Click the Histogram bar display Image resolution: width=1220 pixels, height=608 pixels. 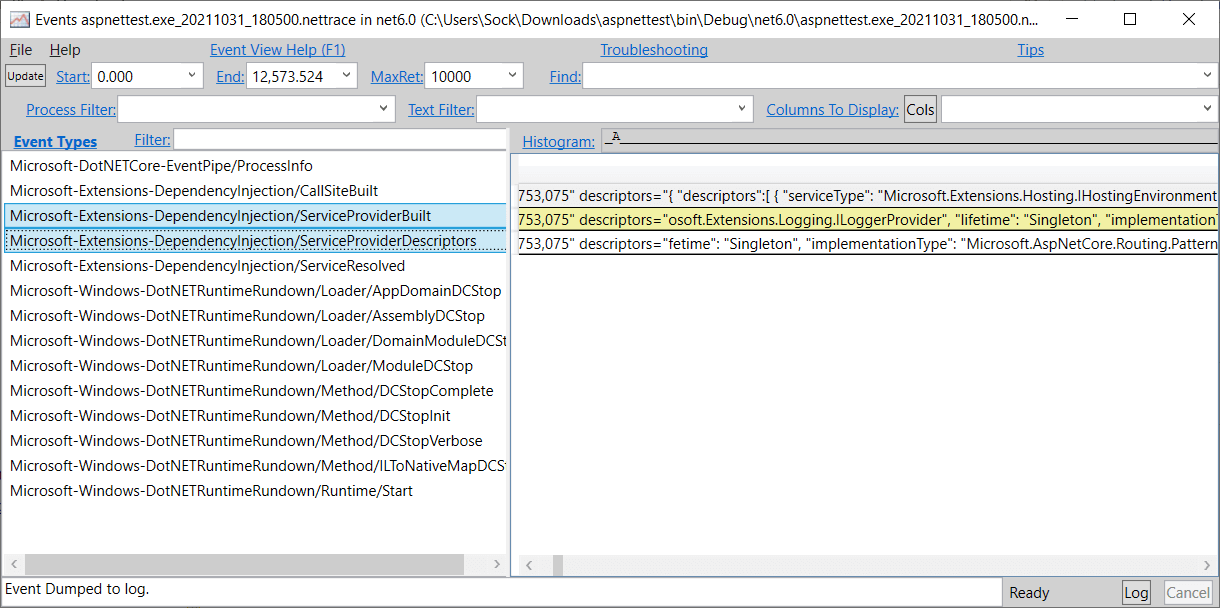pos(908,141)
